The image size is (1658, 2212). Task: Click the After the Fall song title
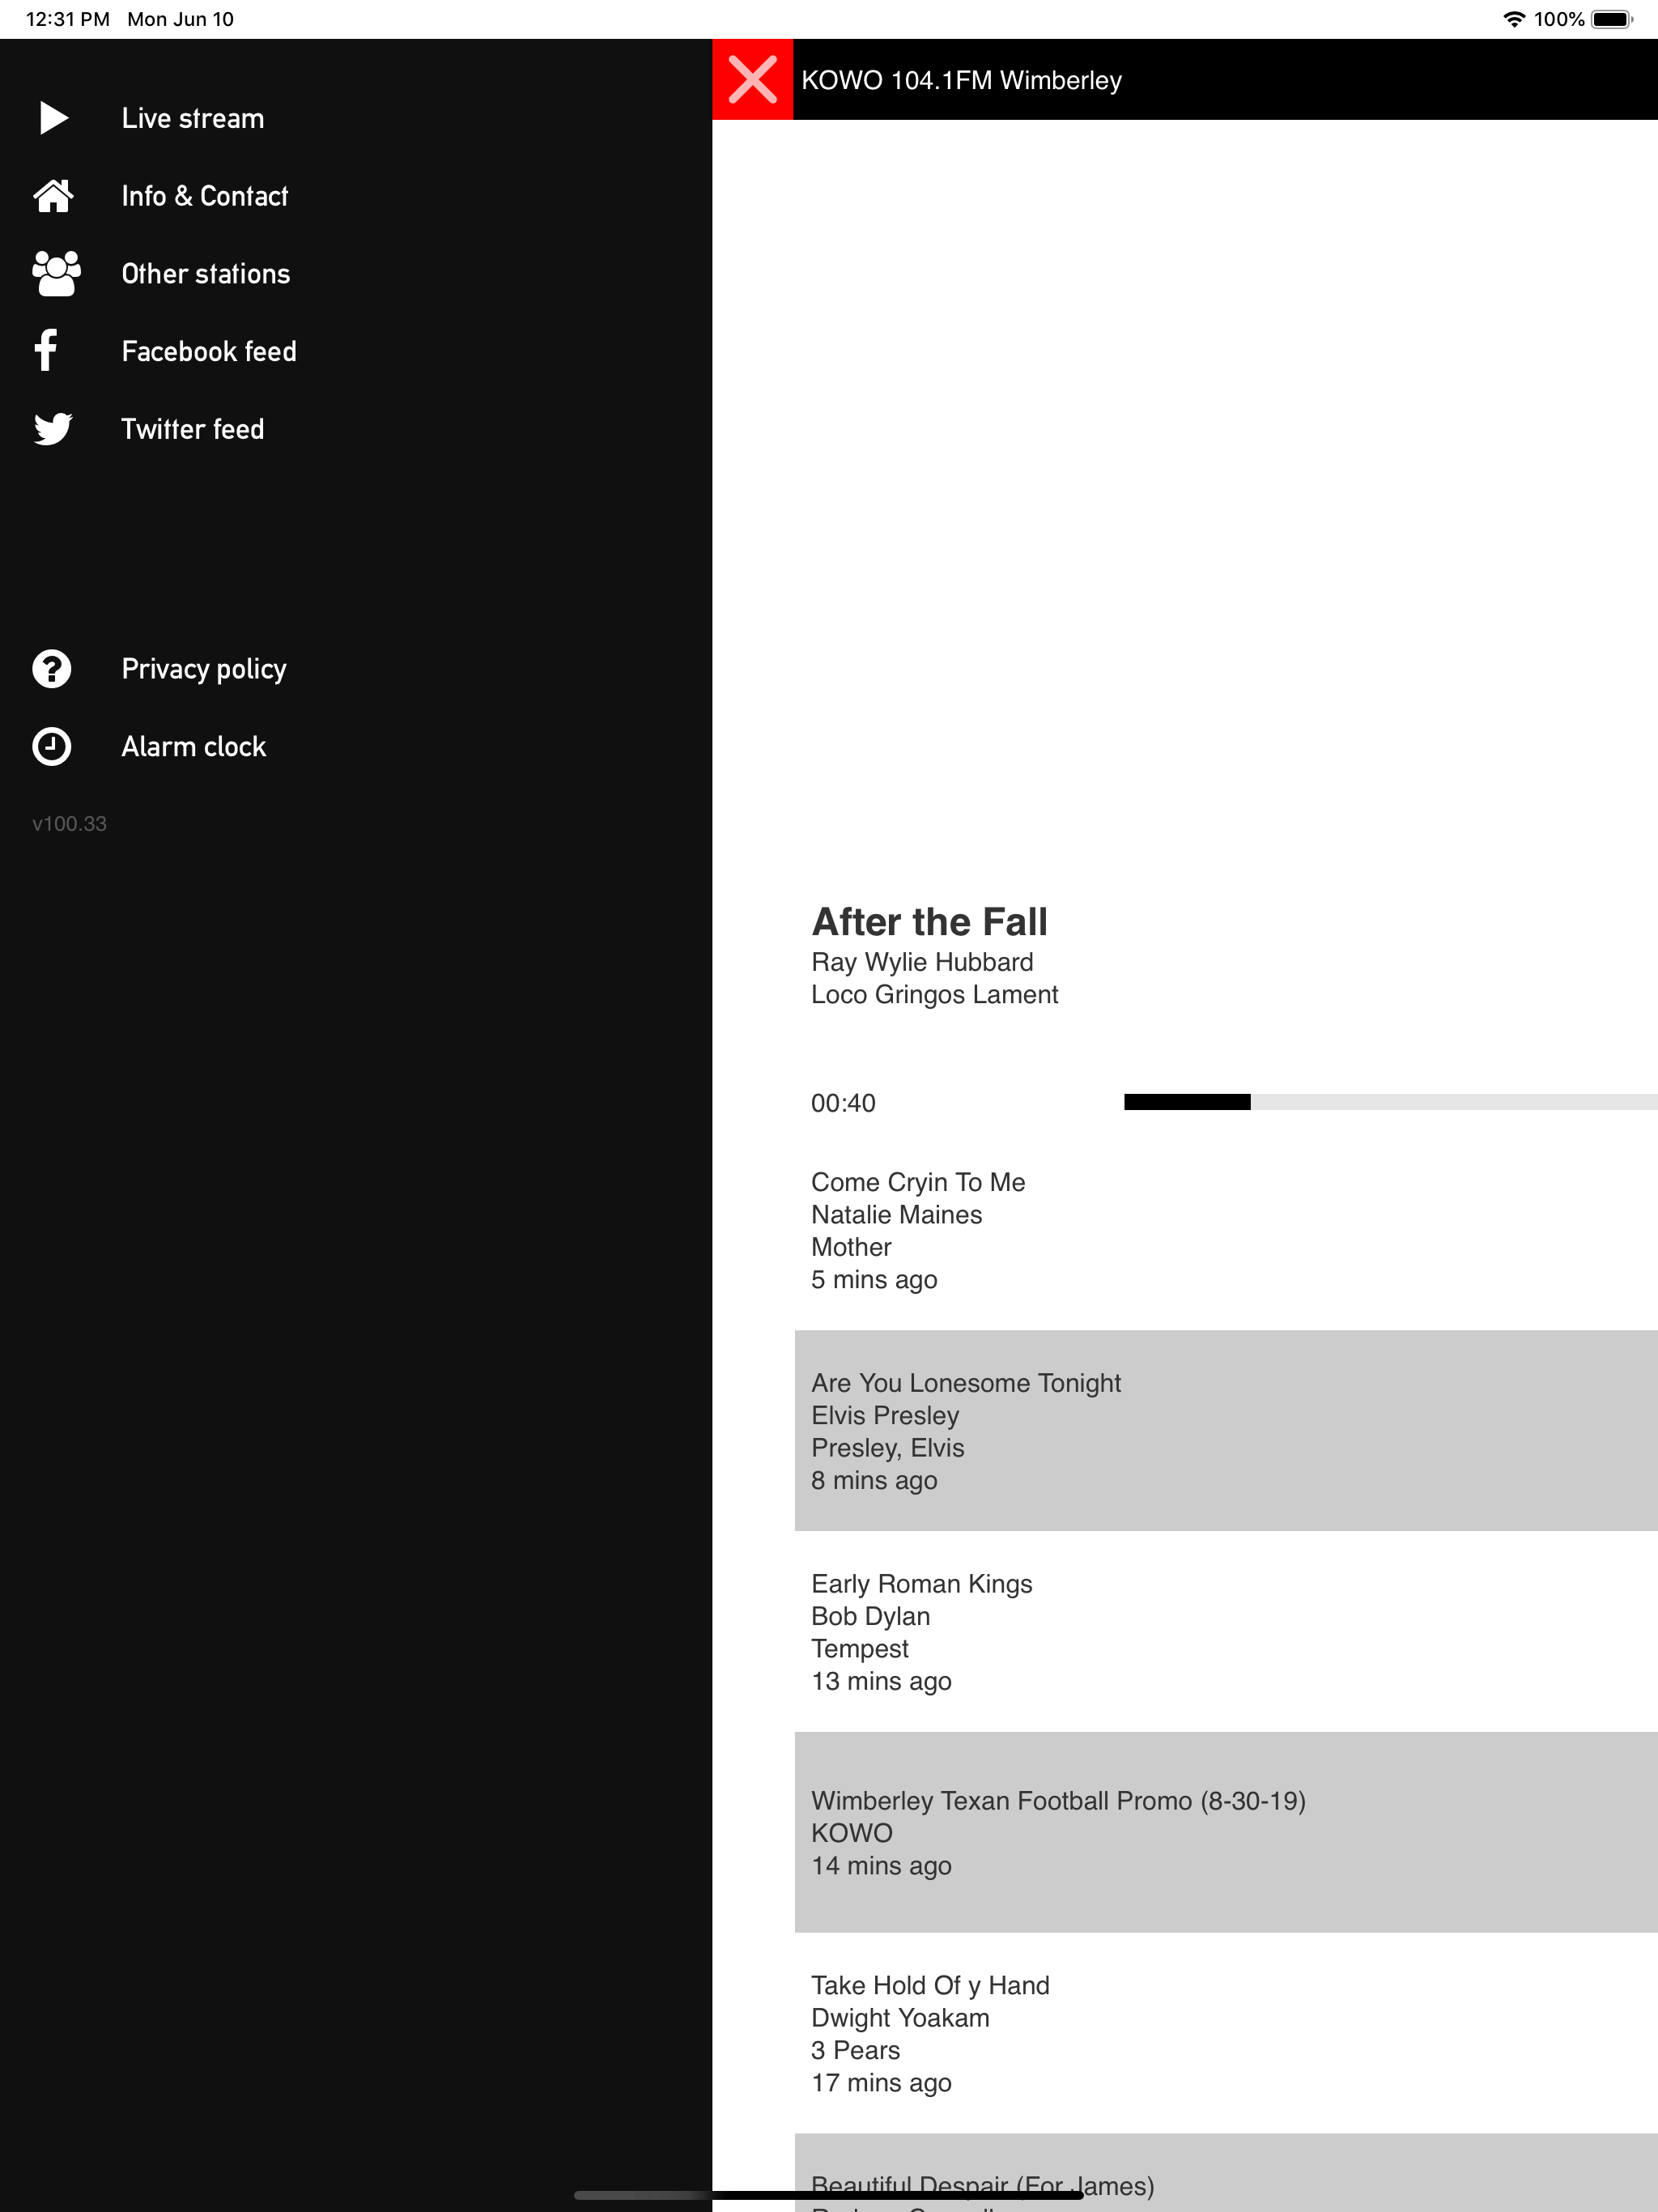[x=929, y=922]
